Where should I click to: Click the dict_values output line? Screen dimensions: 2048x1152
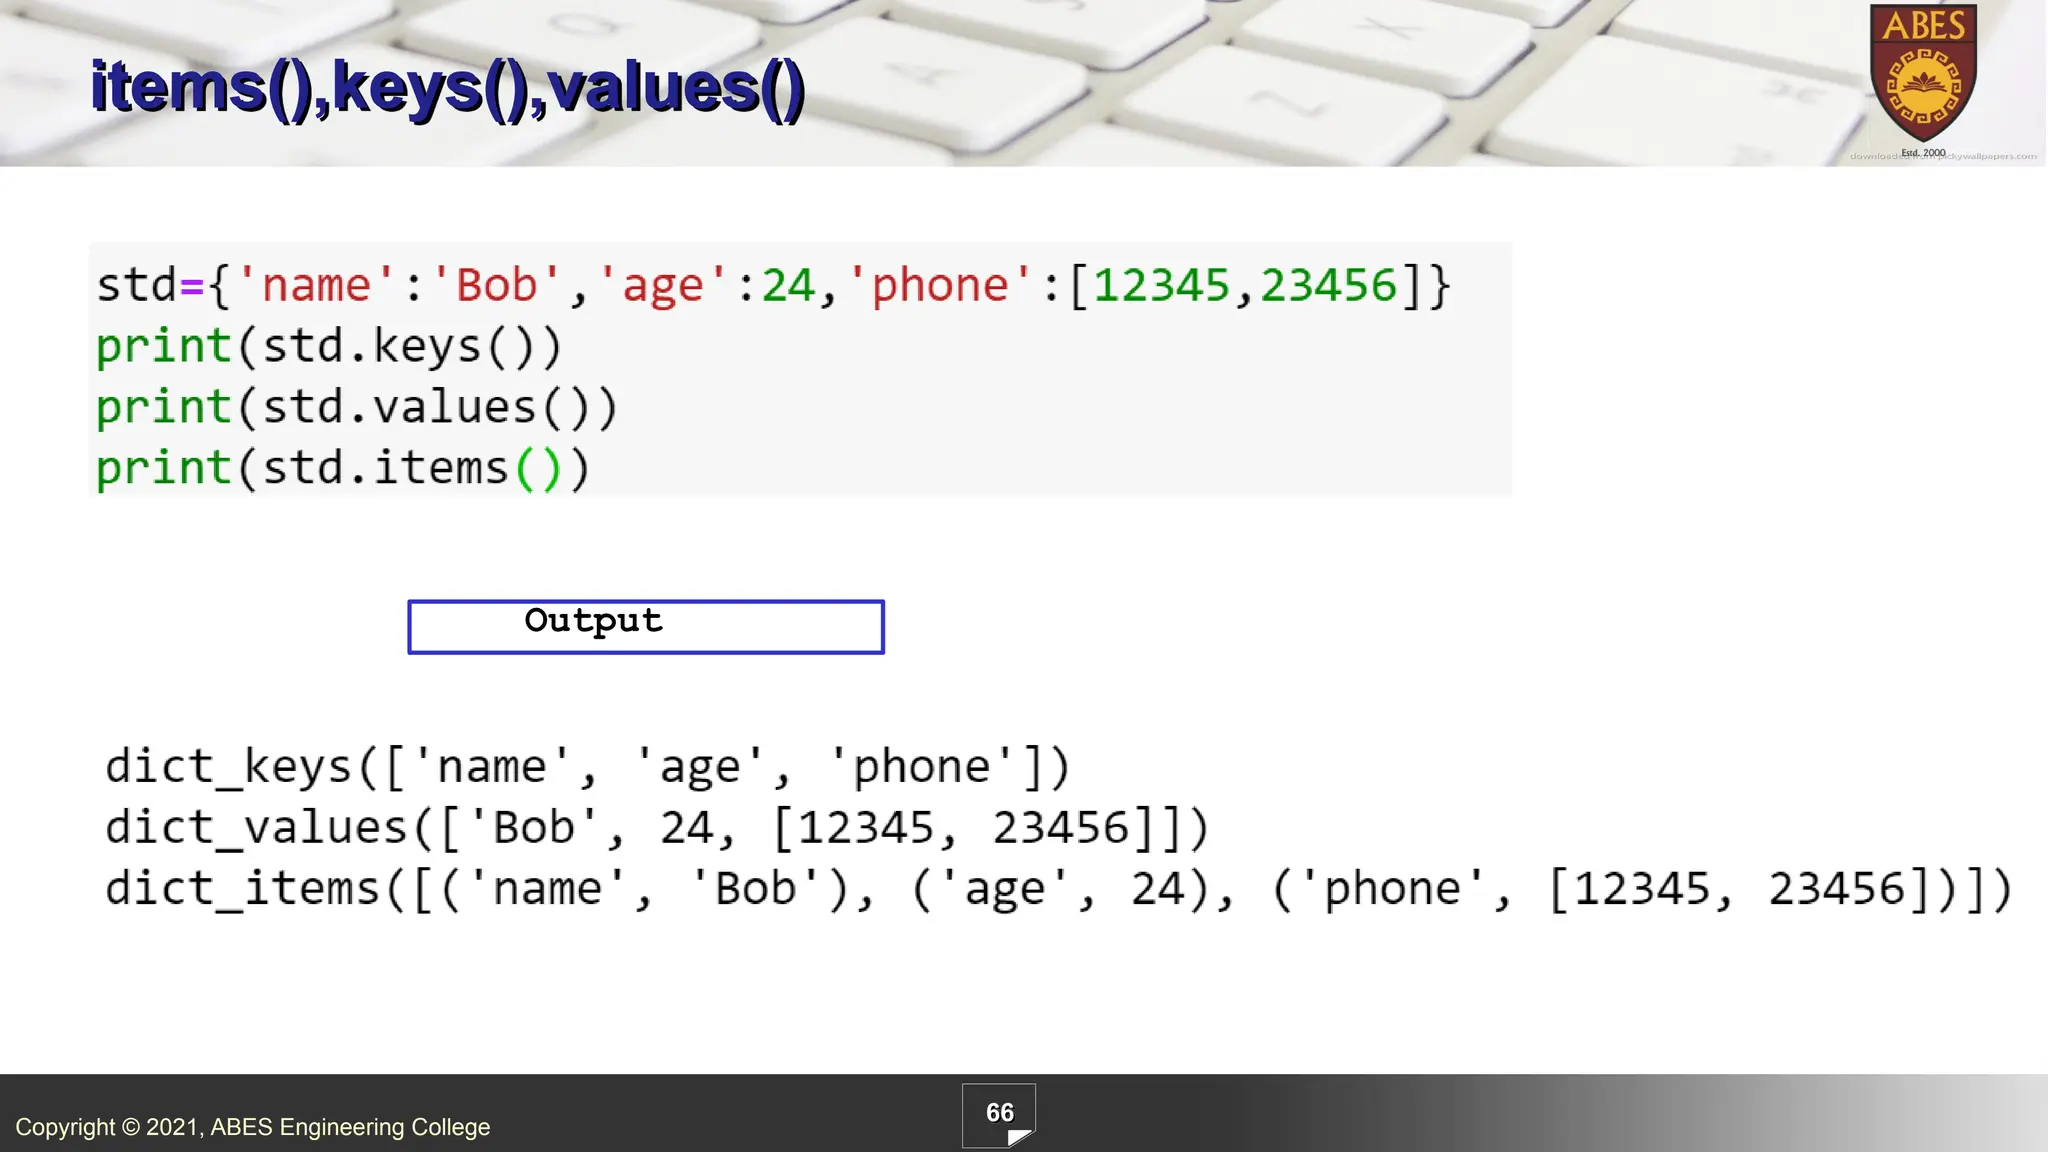(x=657, y=829)
